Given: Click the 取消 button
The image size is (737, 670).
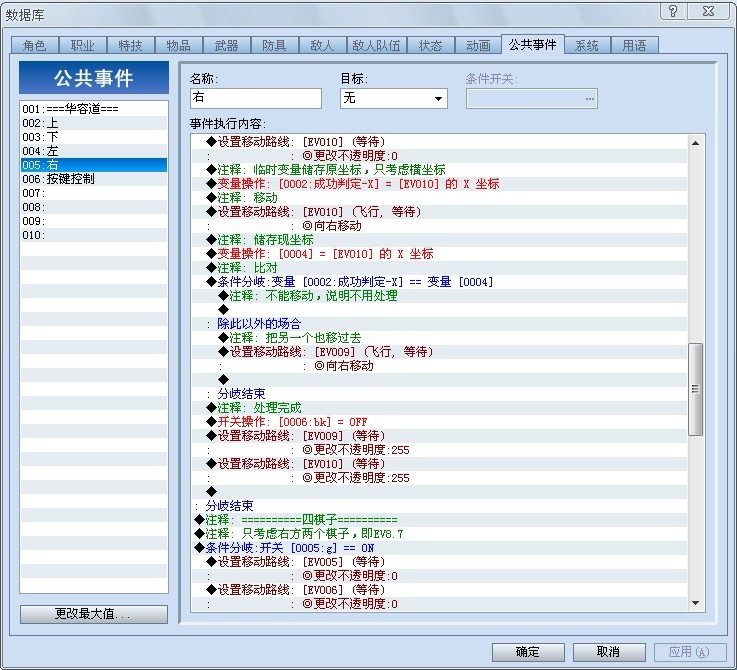Looking at the screenshot, I should tap(609, 652).
